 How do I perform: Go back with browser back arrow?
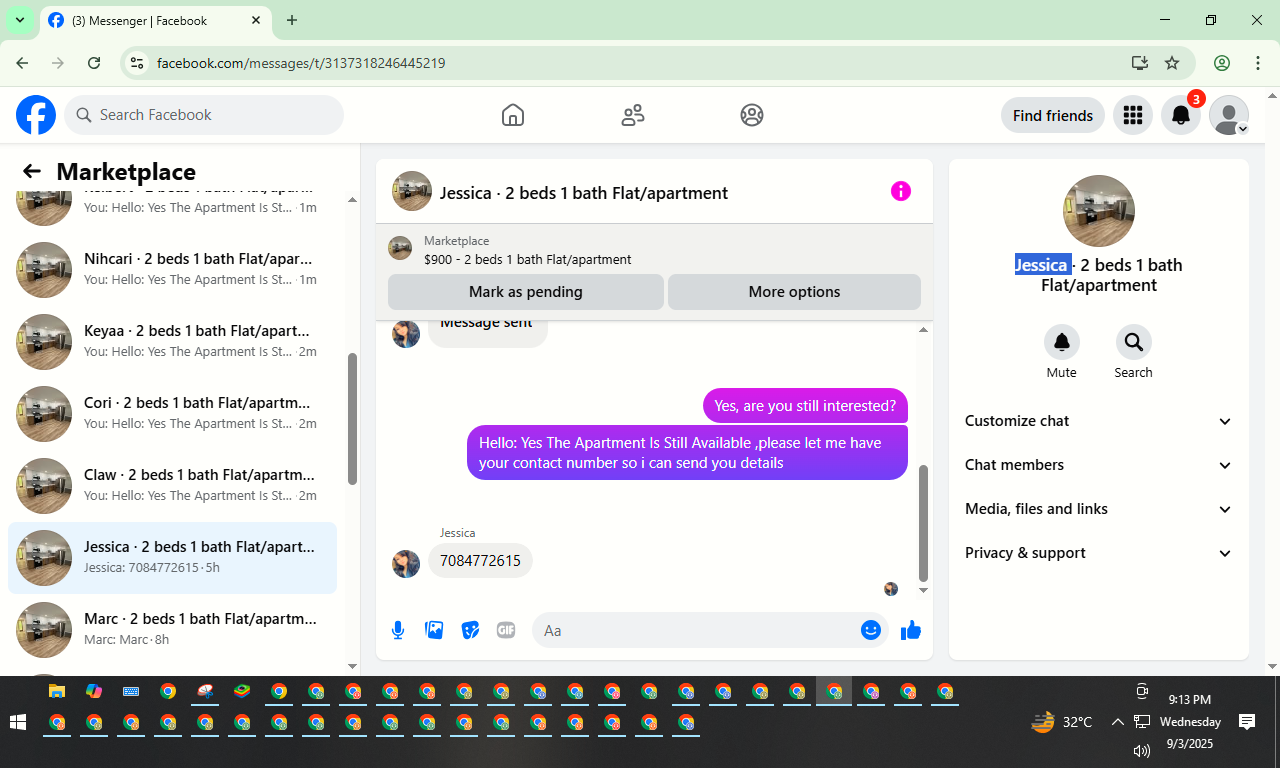coord(22,63)
